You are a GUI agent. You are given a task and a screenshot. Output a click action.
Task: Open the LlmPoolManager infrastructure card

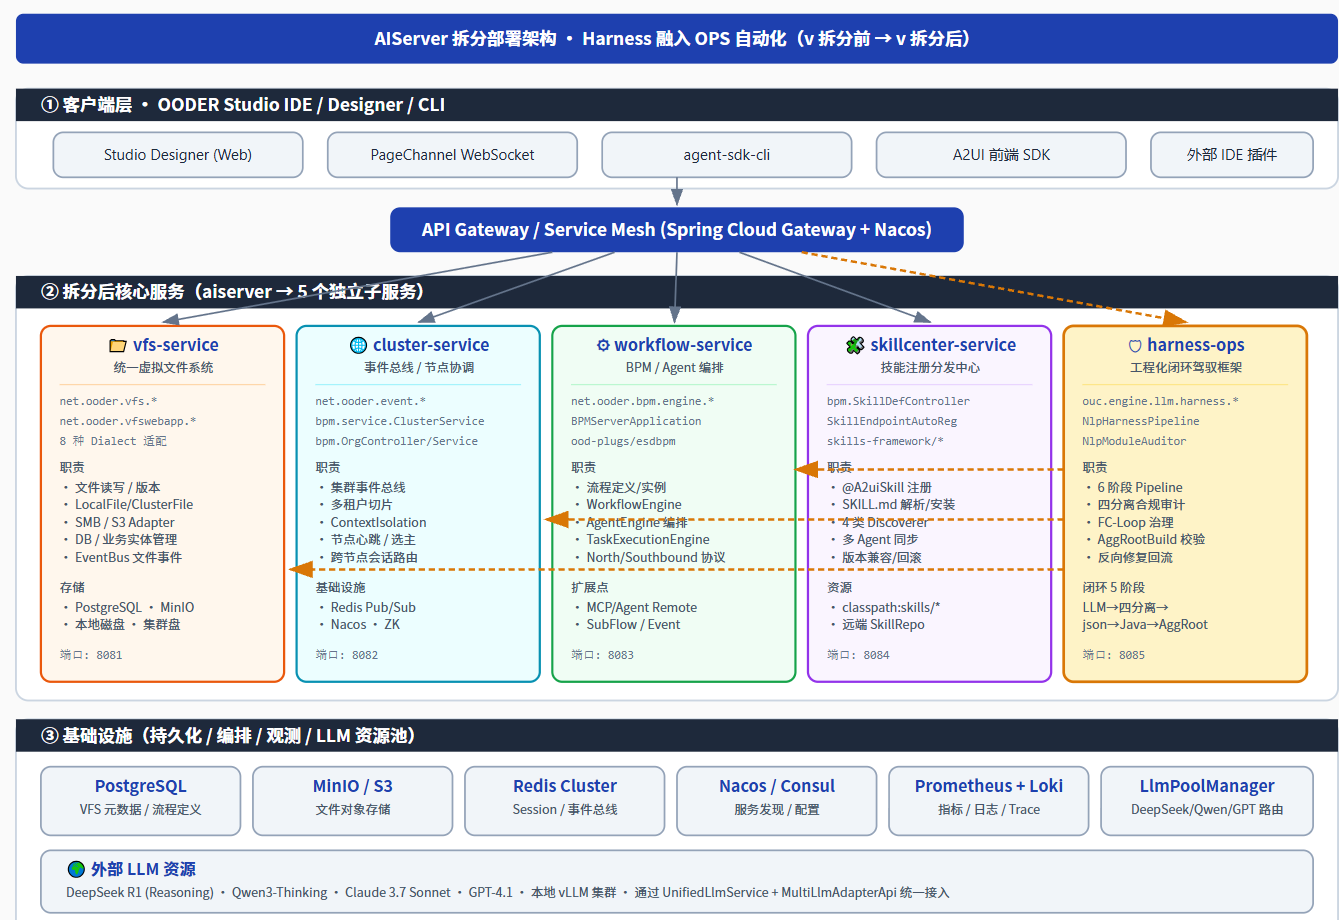pyautogui.click(x=1207, y=800)
